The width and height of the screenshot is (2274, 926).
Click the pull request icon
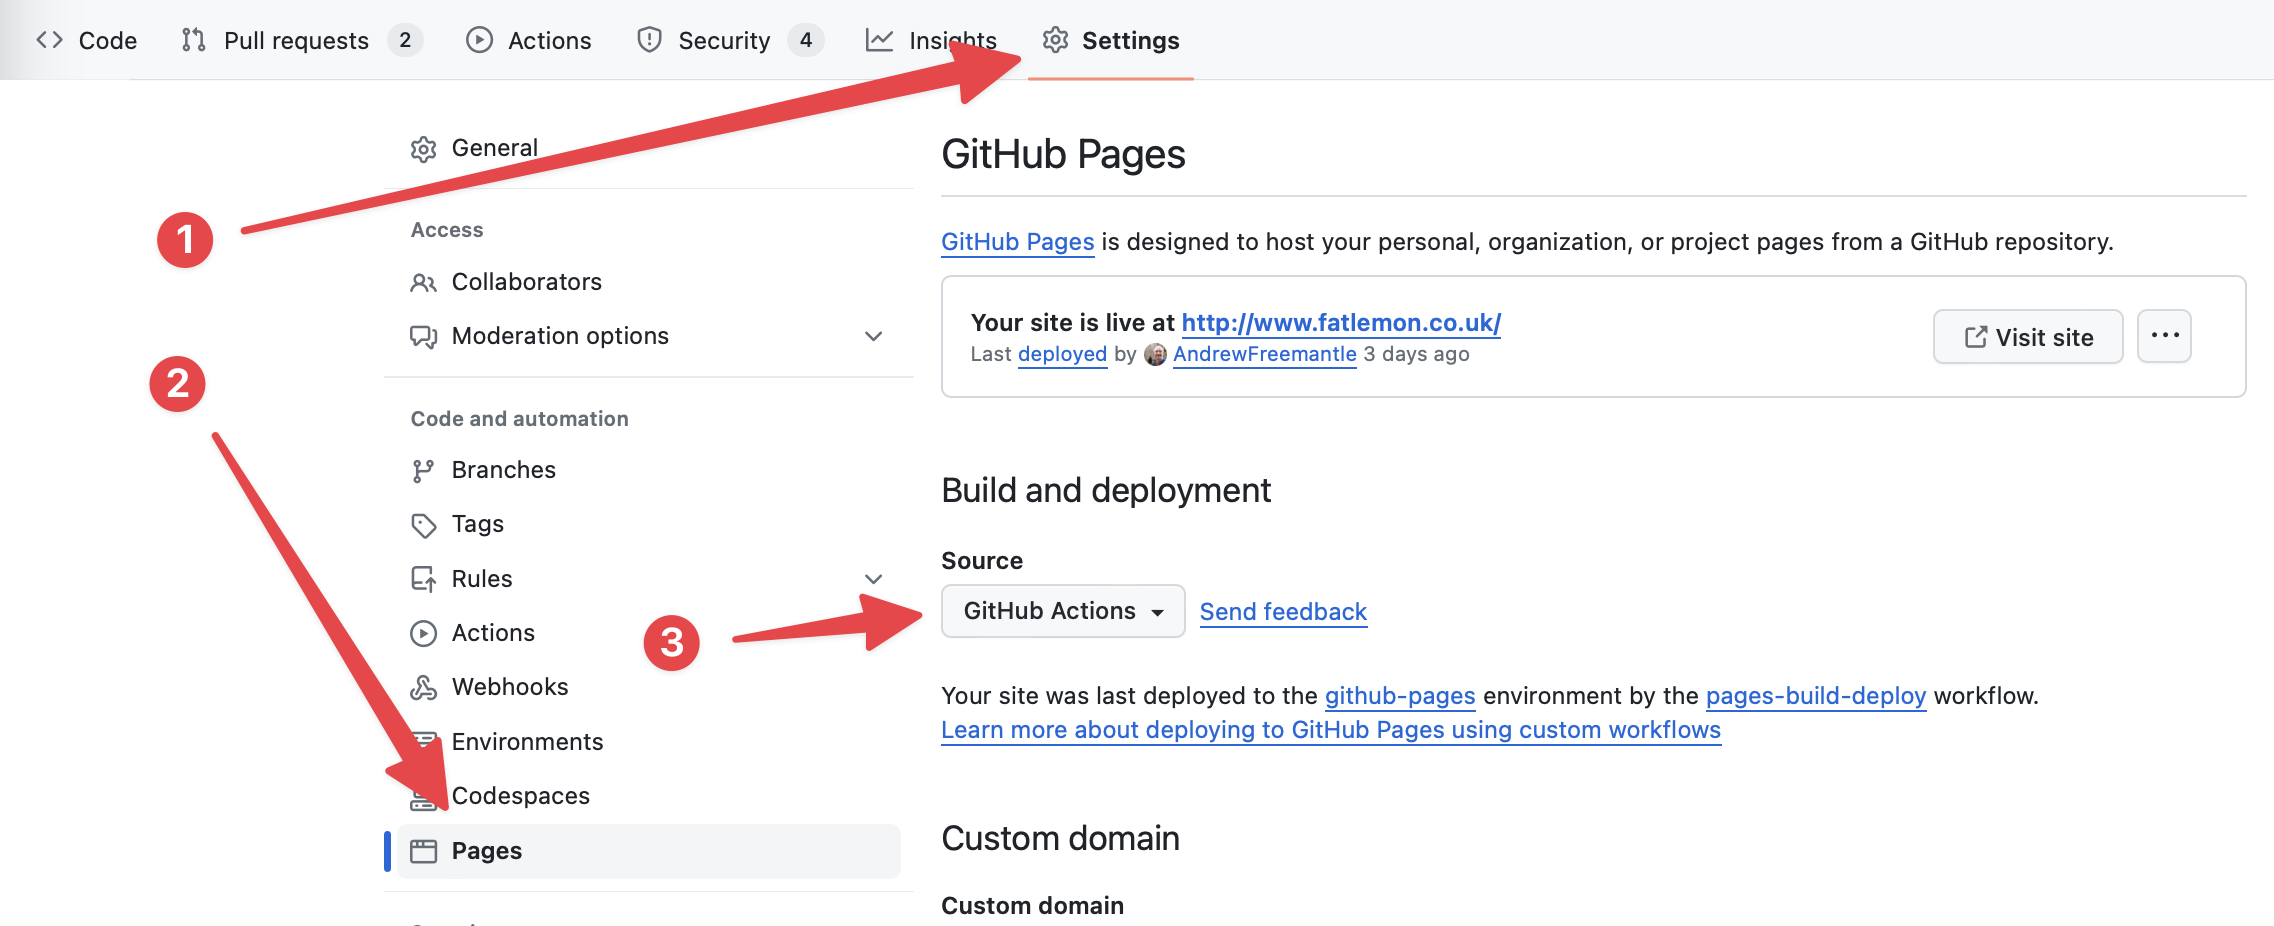(x=193, y=40)
